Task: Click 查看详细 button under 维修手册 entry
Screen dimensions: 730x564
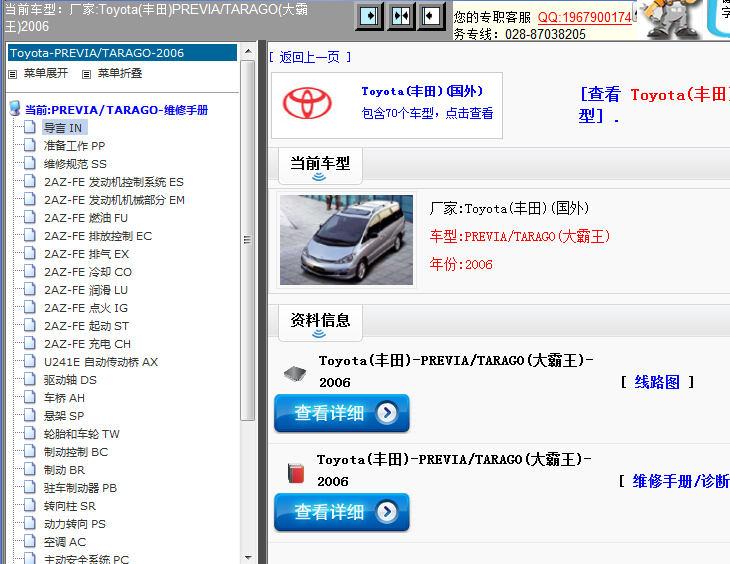Action: pos(342,512)
